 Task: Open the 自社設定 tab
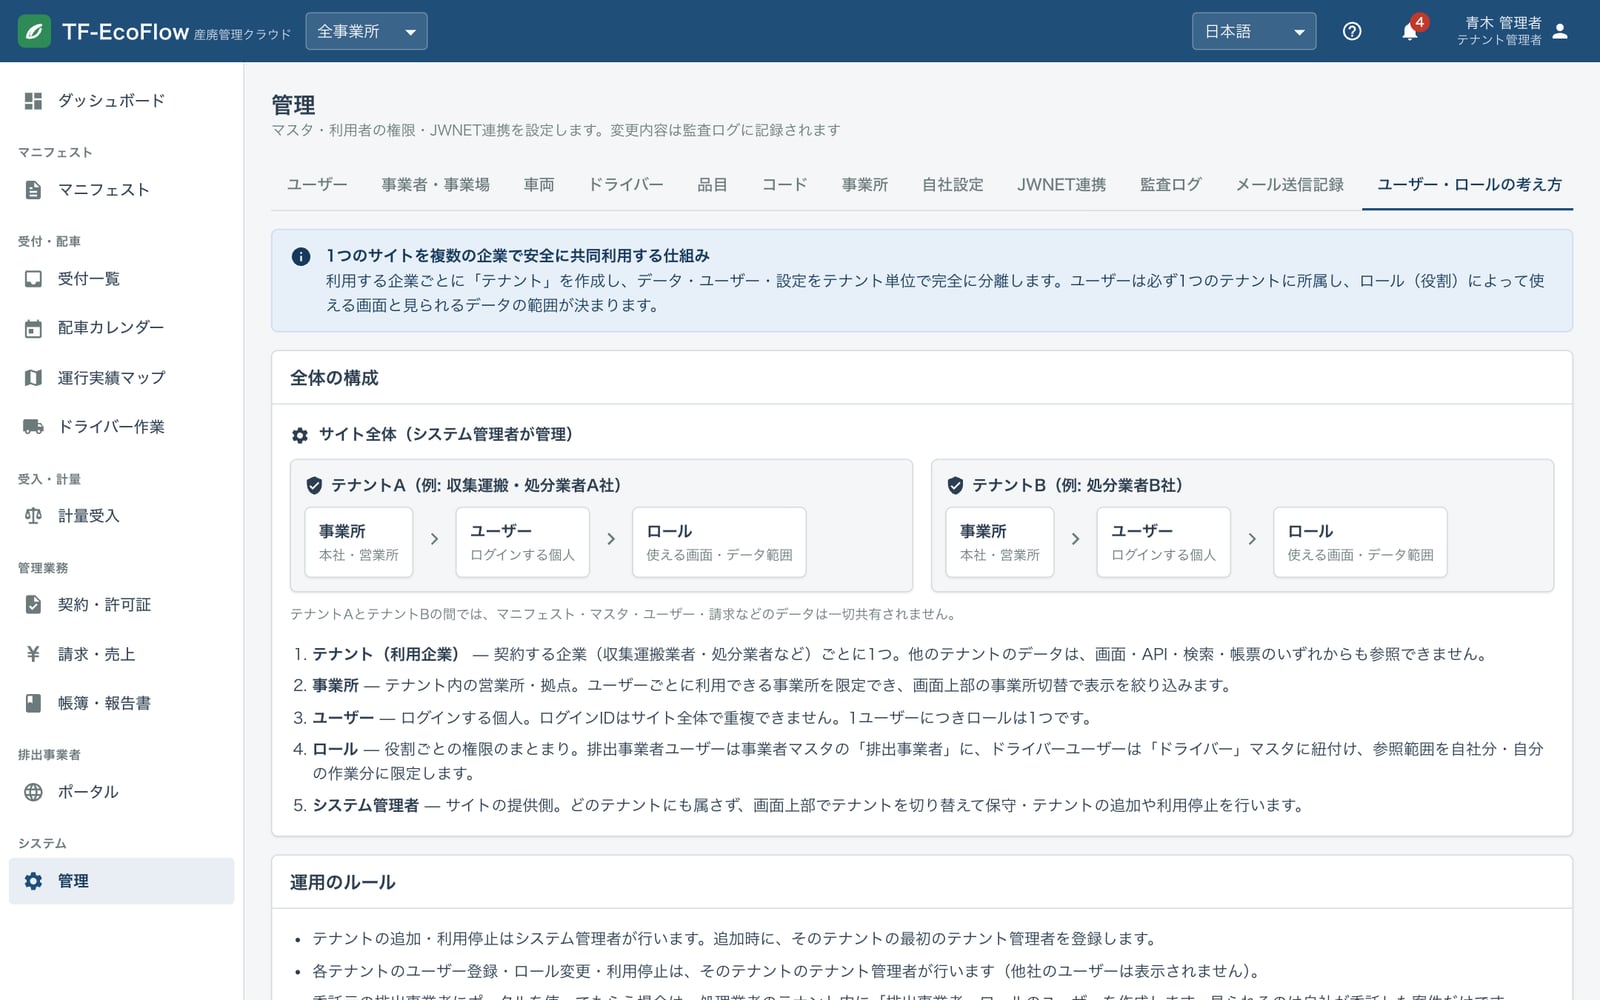pyautogui.click(x=953, y=185)
